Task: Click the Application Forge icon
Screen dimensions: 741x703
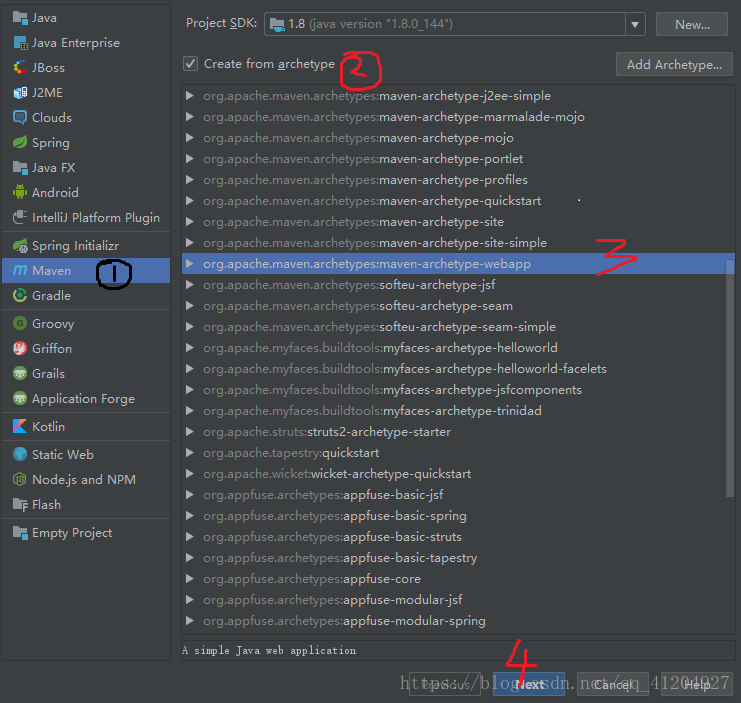Action: tap(20, 399)
